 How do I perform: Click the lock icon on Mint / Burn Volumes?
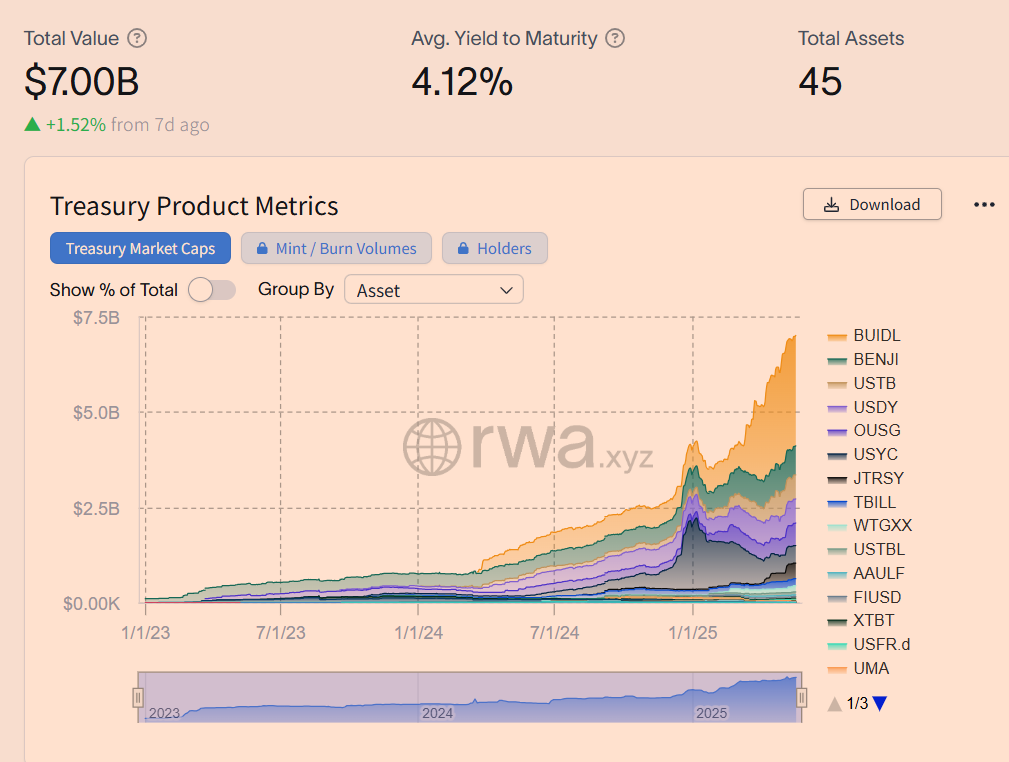point(261,249)
